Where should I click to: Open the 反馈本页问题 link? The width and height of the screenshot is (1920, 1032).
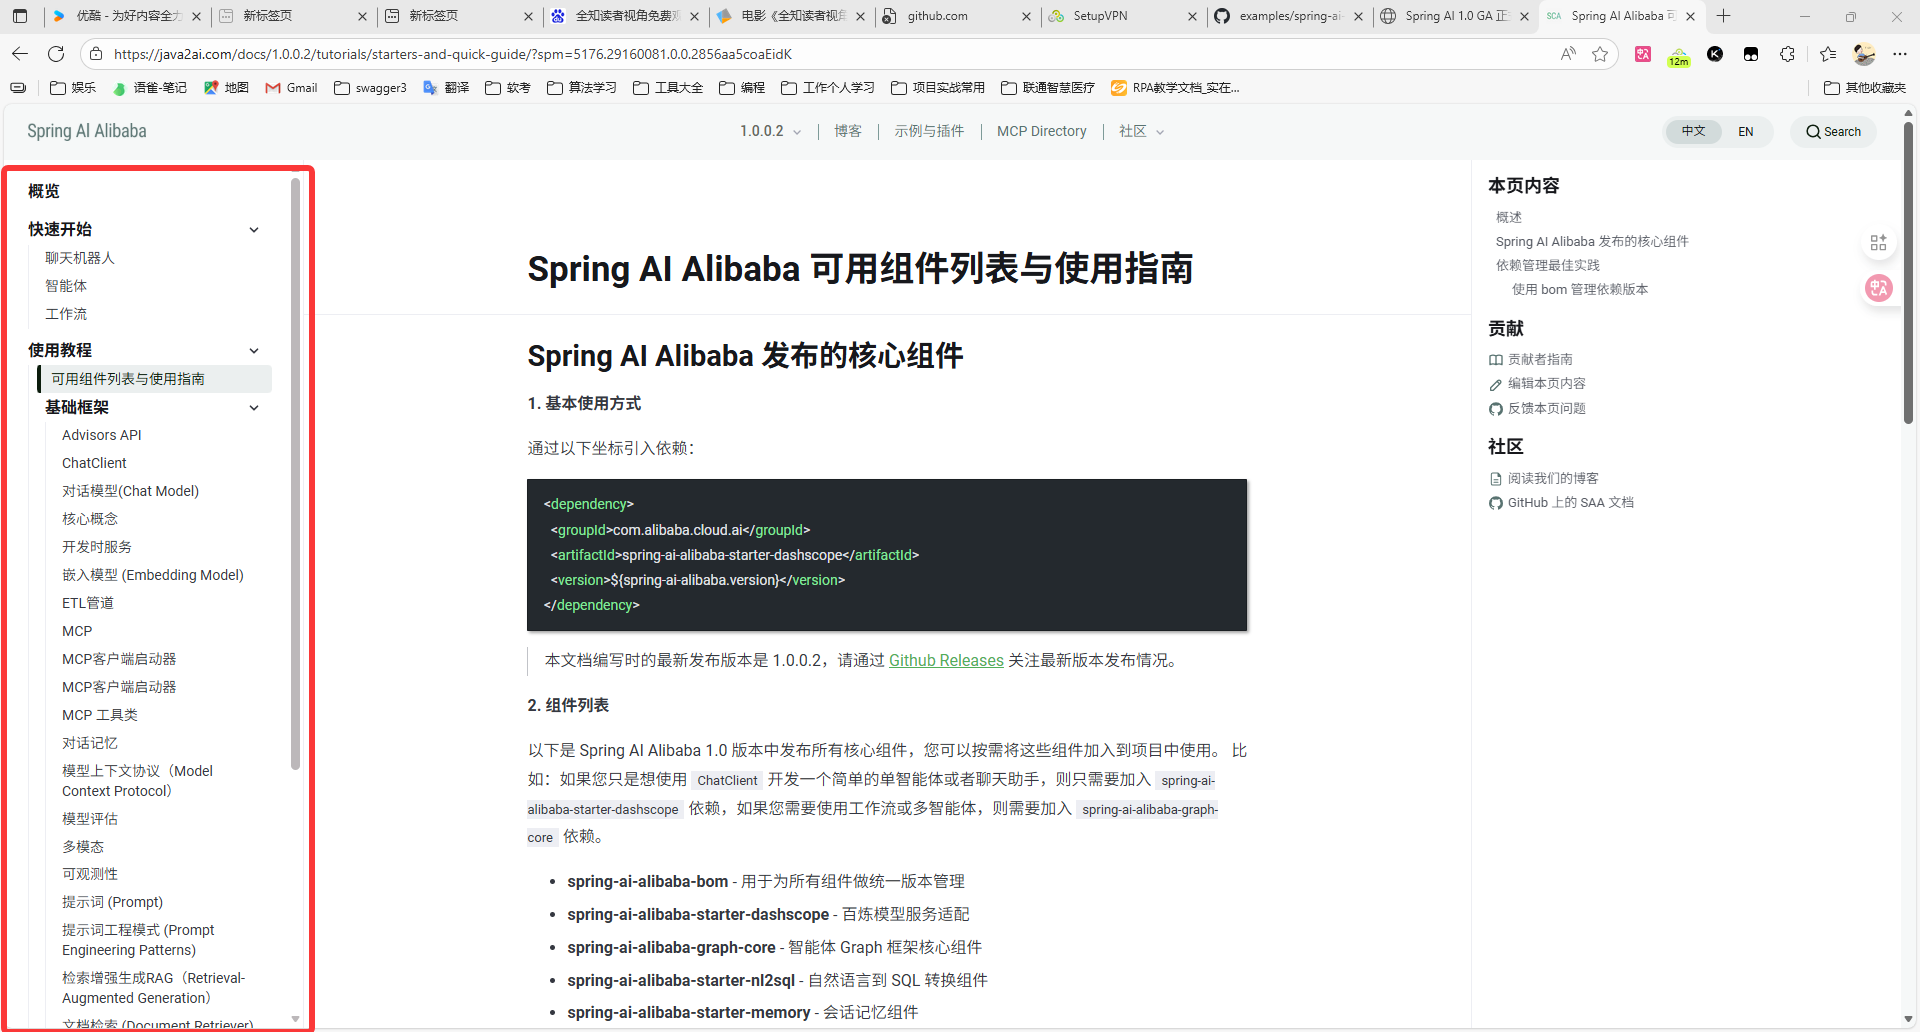pos(1547,408)
